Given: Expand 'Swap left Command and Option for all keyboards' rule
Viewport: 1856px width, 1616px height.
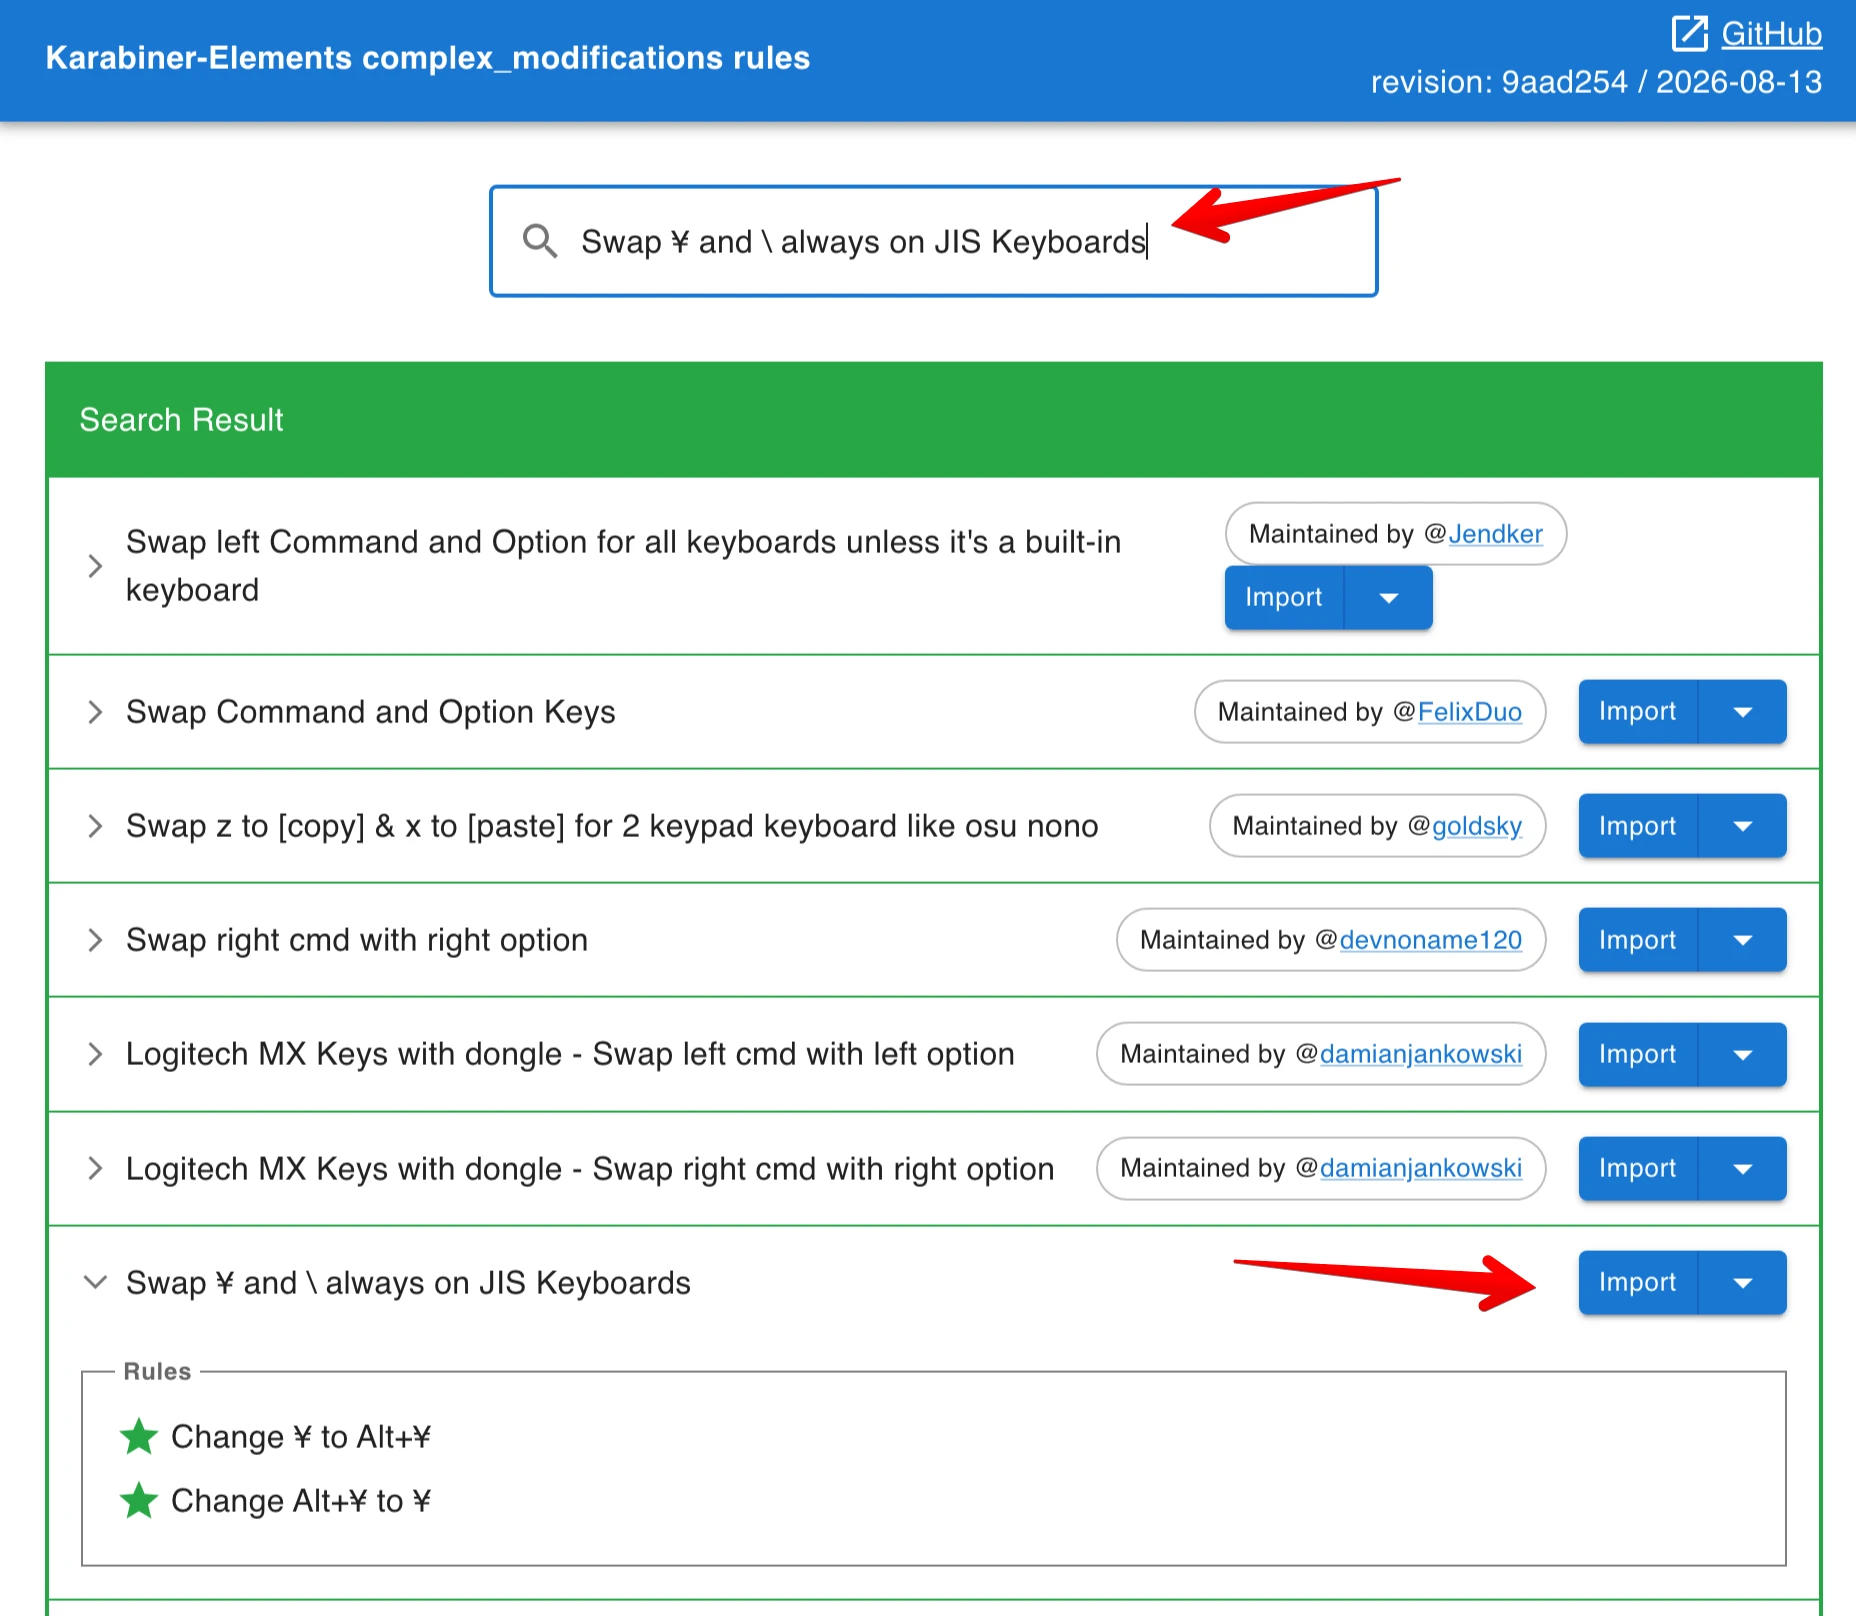Looking at the screenshot, I should pos(95,566).
